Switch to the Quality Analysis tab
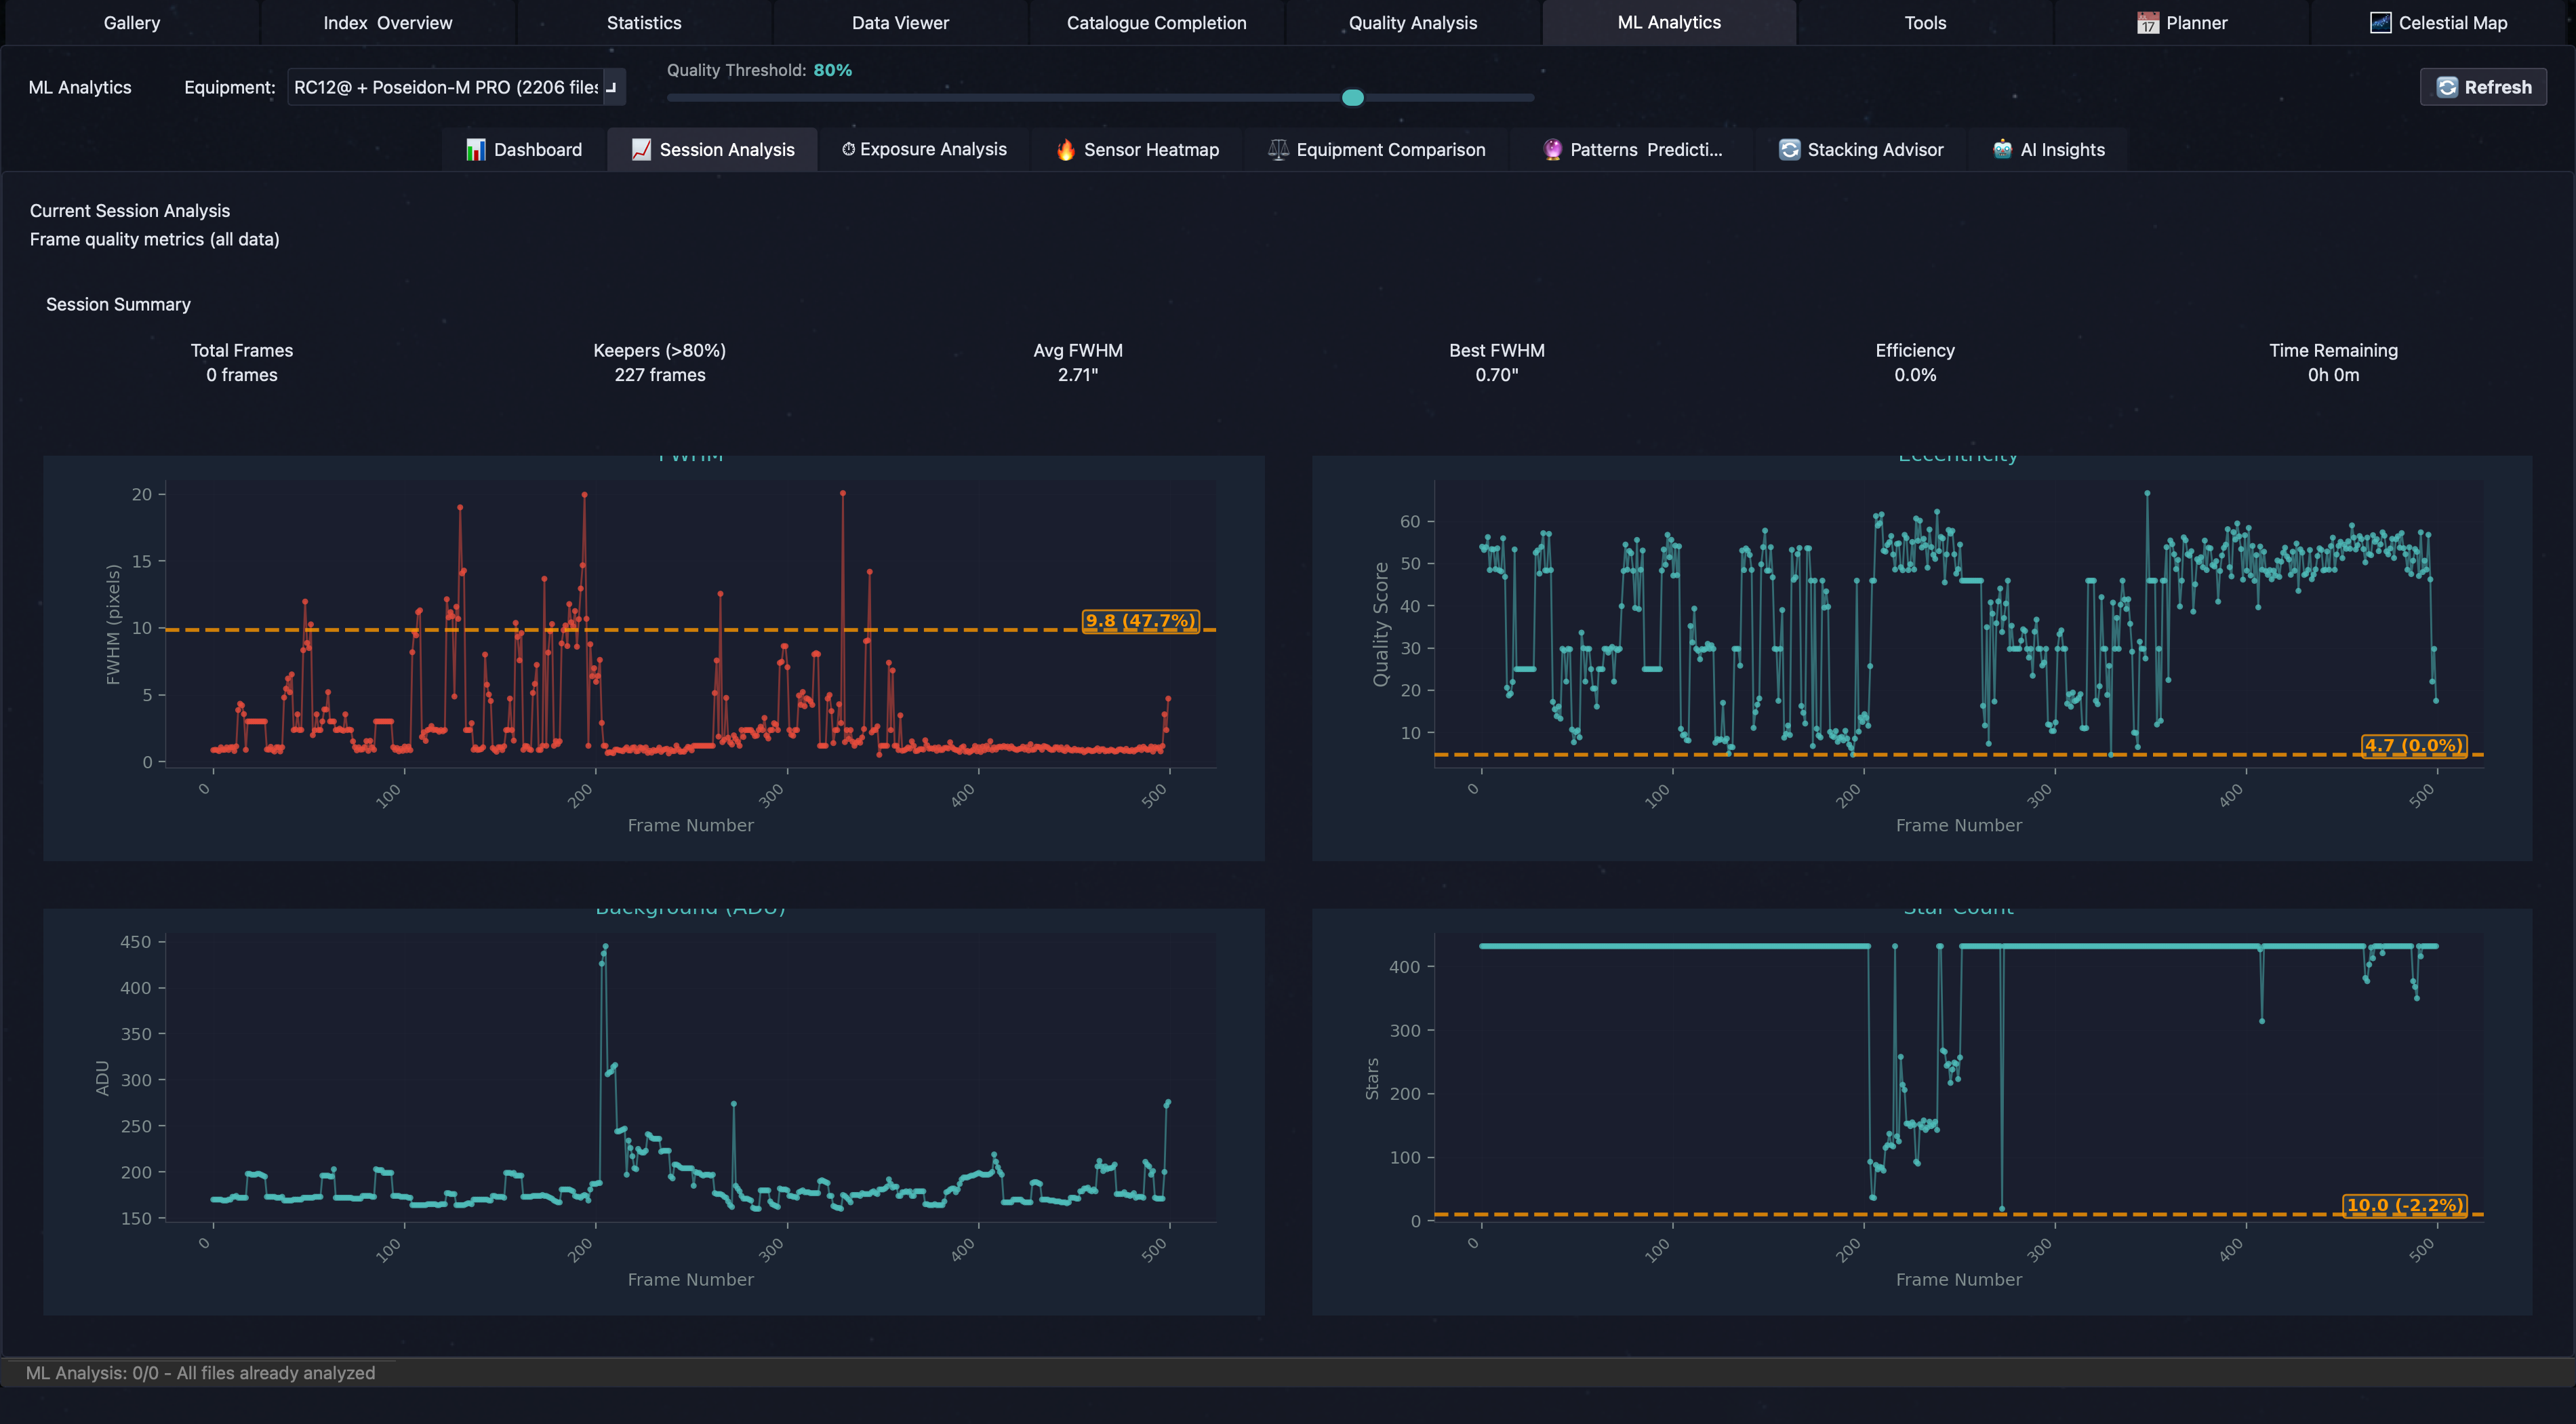 tap(1412, 23)
